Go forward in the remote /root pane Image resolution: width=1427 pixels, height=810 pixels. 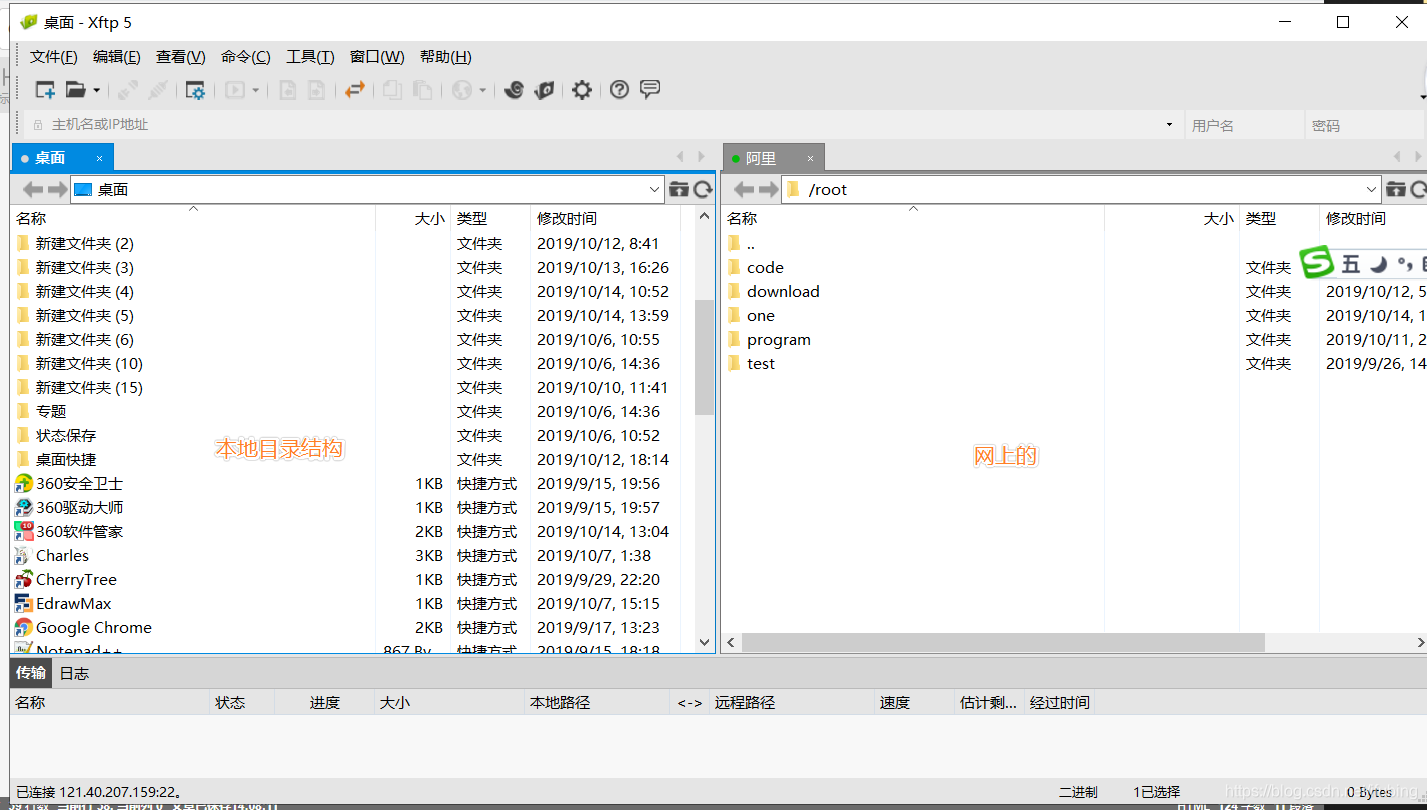768,189
